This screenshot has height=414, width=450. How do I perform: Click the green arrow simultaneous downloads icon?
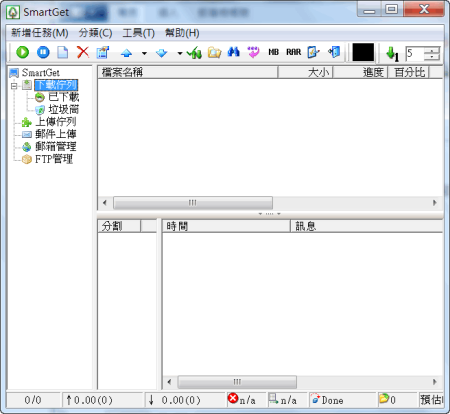[x=392, y=53]
